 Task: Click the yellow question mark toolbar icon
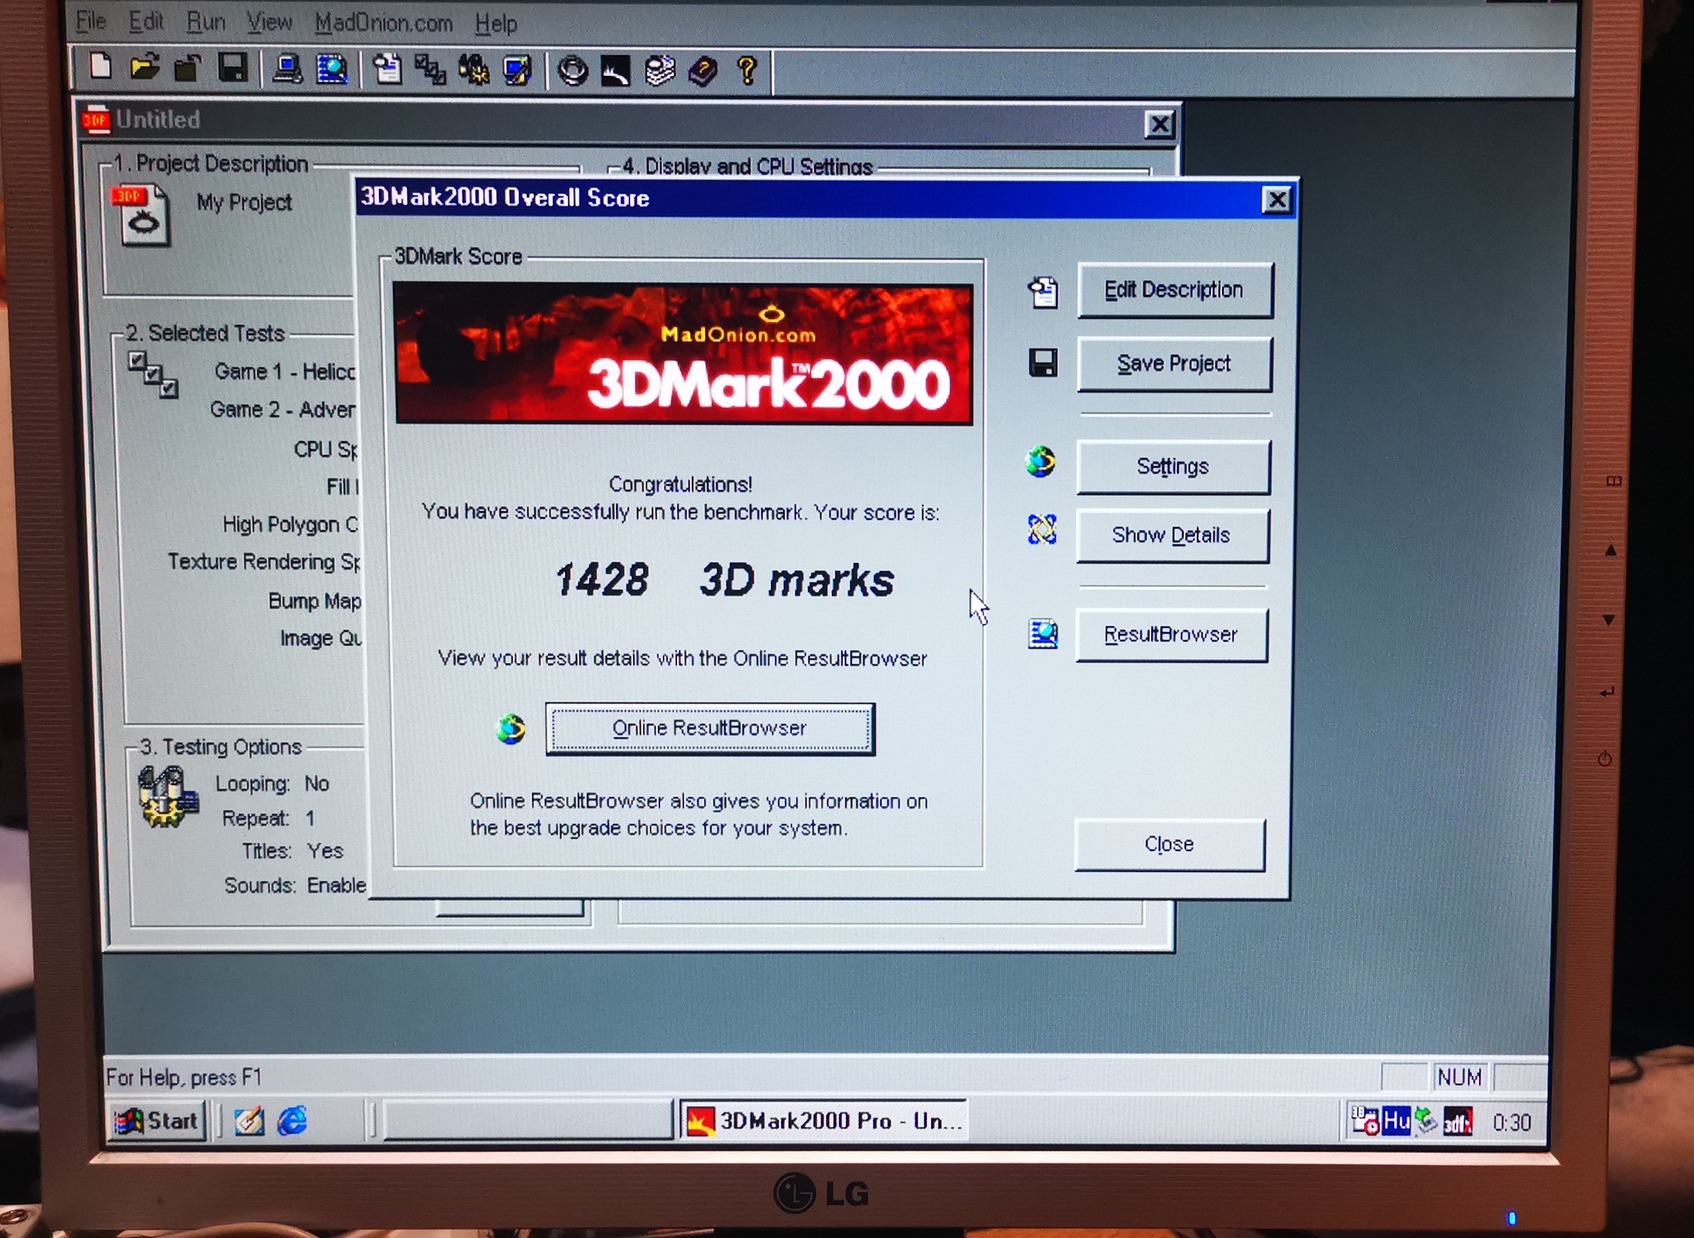(x=747, y=71)
